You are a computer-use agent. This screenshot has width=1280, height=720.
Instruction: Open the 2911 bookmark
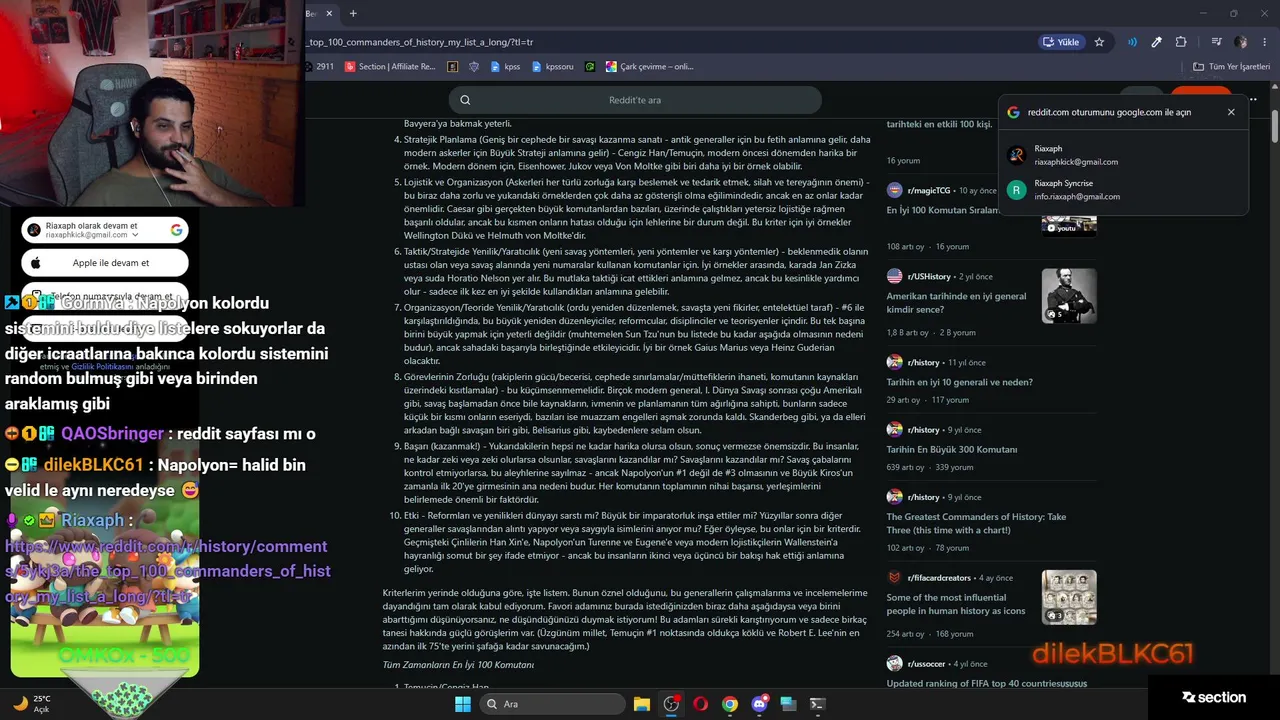pyautogui.click(x=319, y=67)
